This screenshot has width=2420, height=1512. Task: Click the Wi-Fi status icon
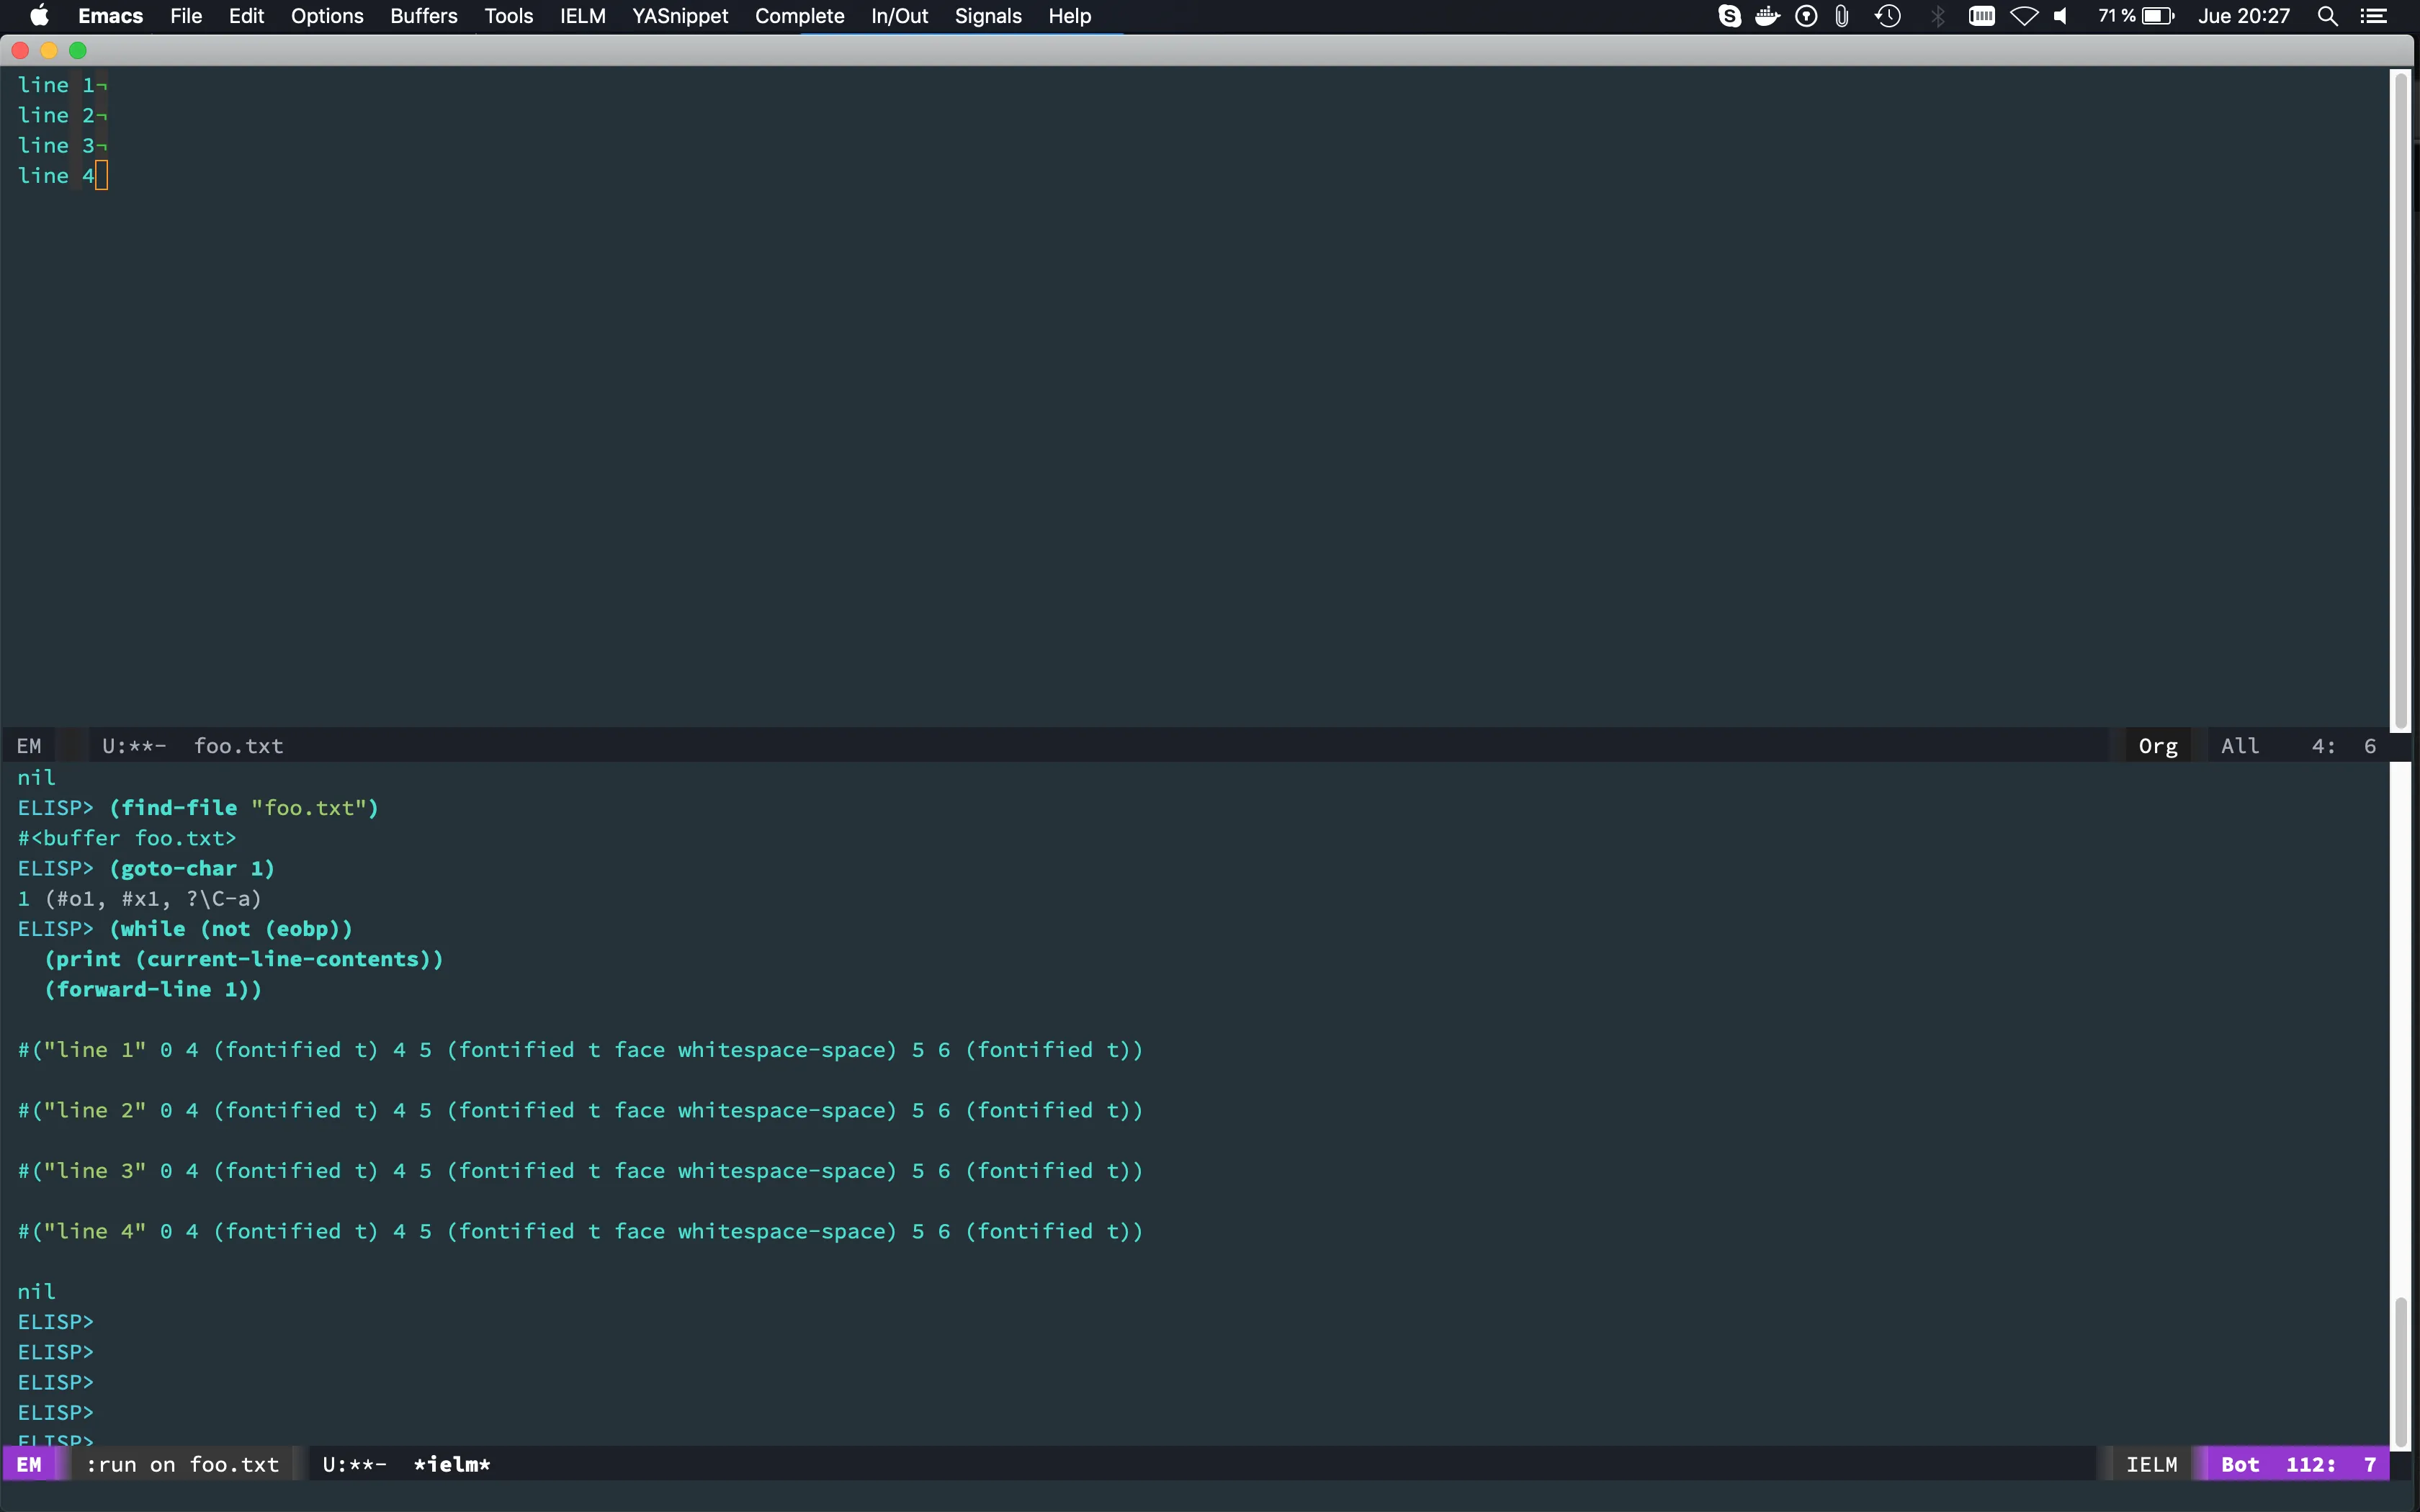(x=2024, y=16)
